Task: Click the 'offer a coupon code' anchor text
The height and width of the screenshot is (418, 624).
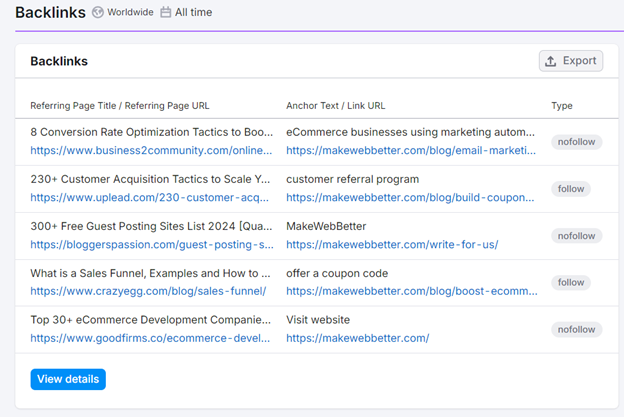Action: click(337, 273)
